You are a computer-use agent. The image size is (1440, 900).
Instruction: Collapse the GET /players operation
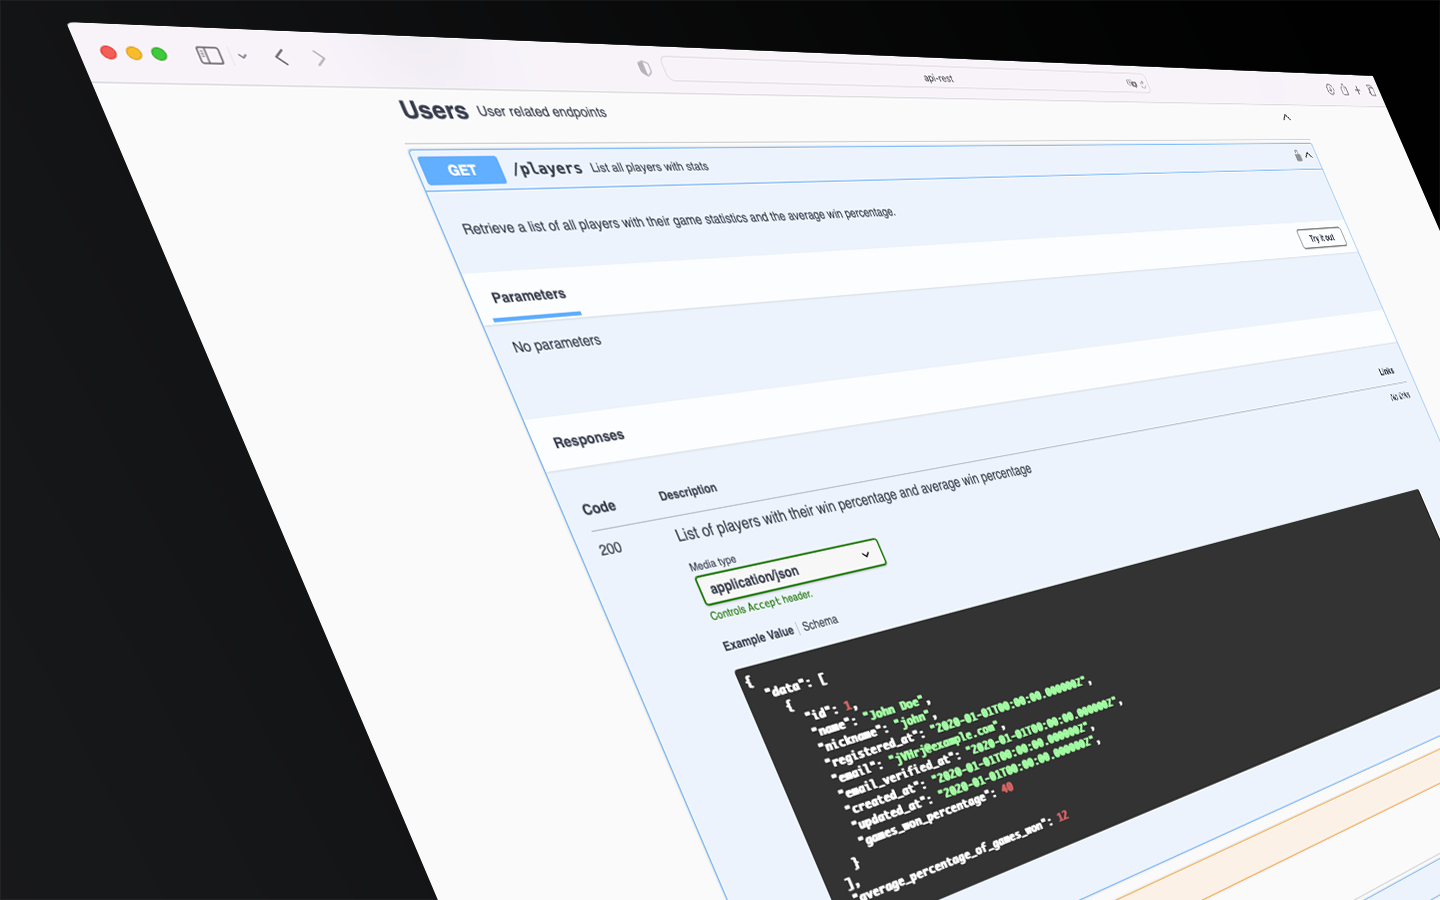tap(1308, 155)
